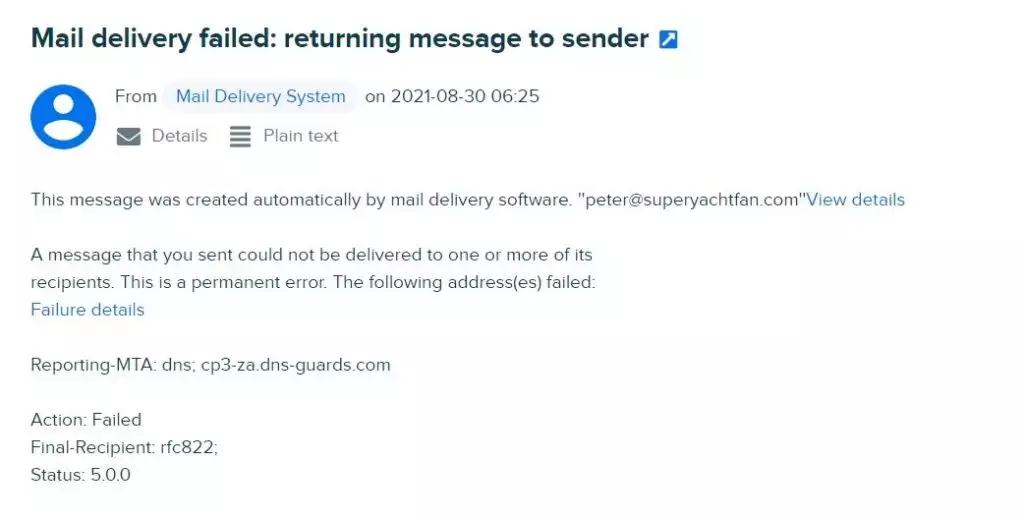Click the Final-Recipient rfc822 line
Viewport: 1024px width, 520px height.
124,447
